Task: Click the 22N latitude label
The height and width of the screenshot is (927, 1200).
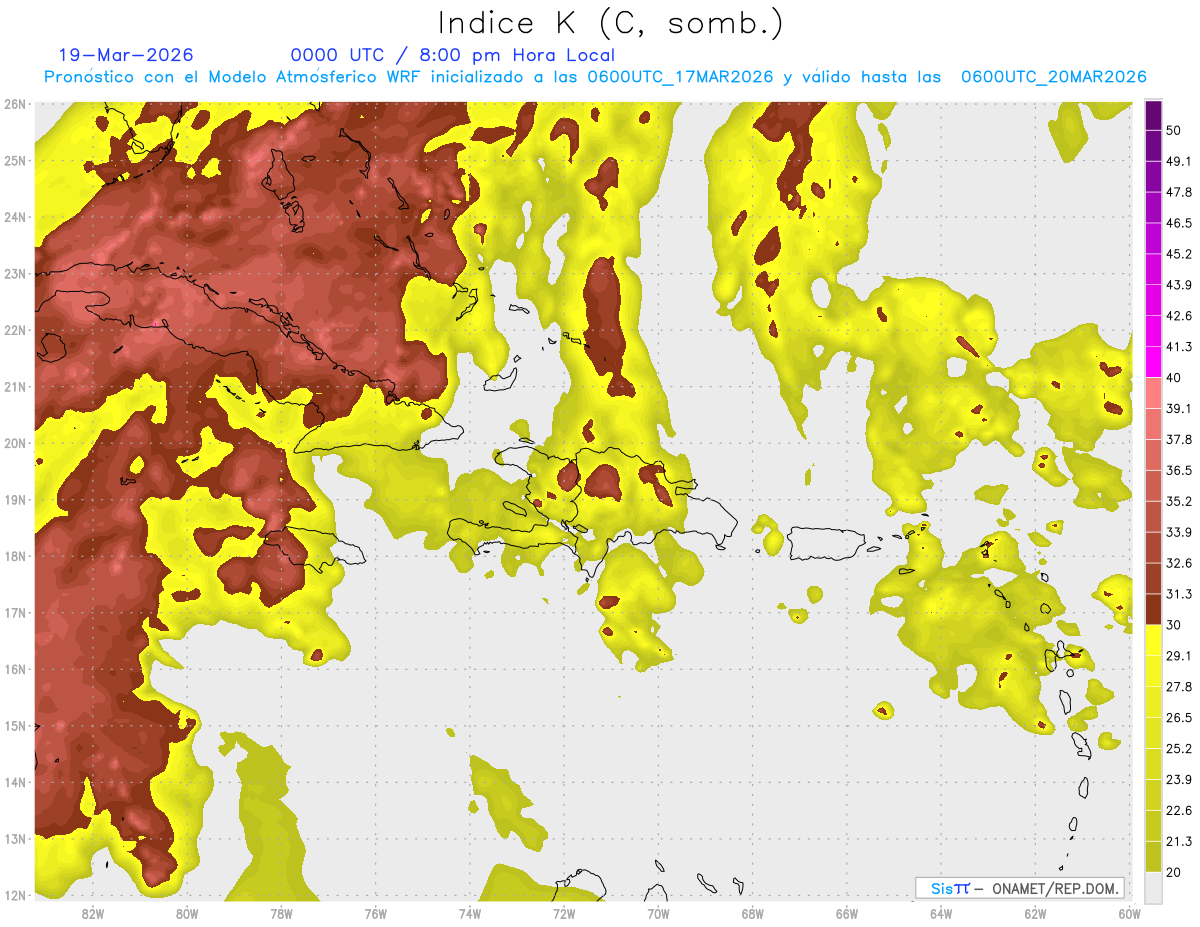Action: coord(16,330)
